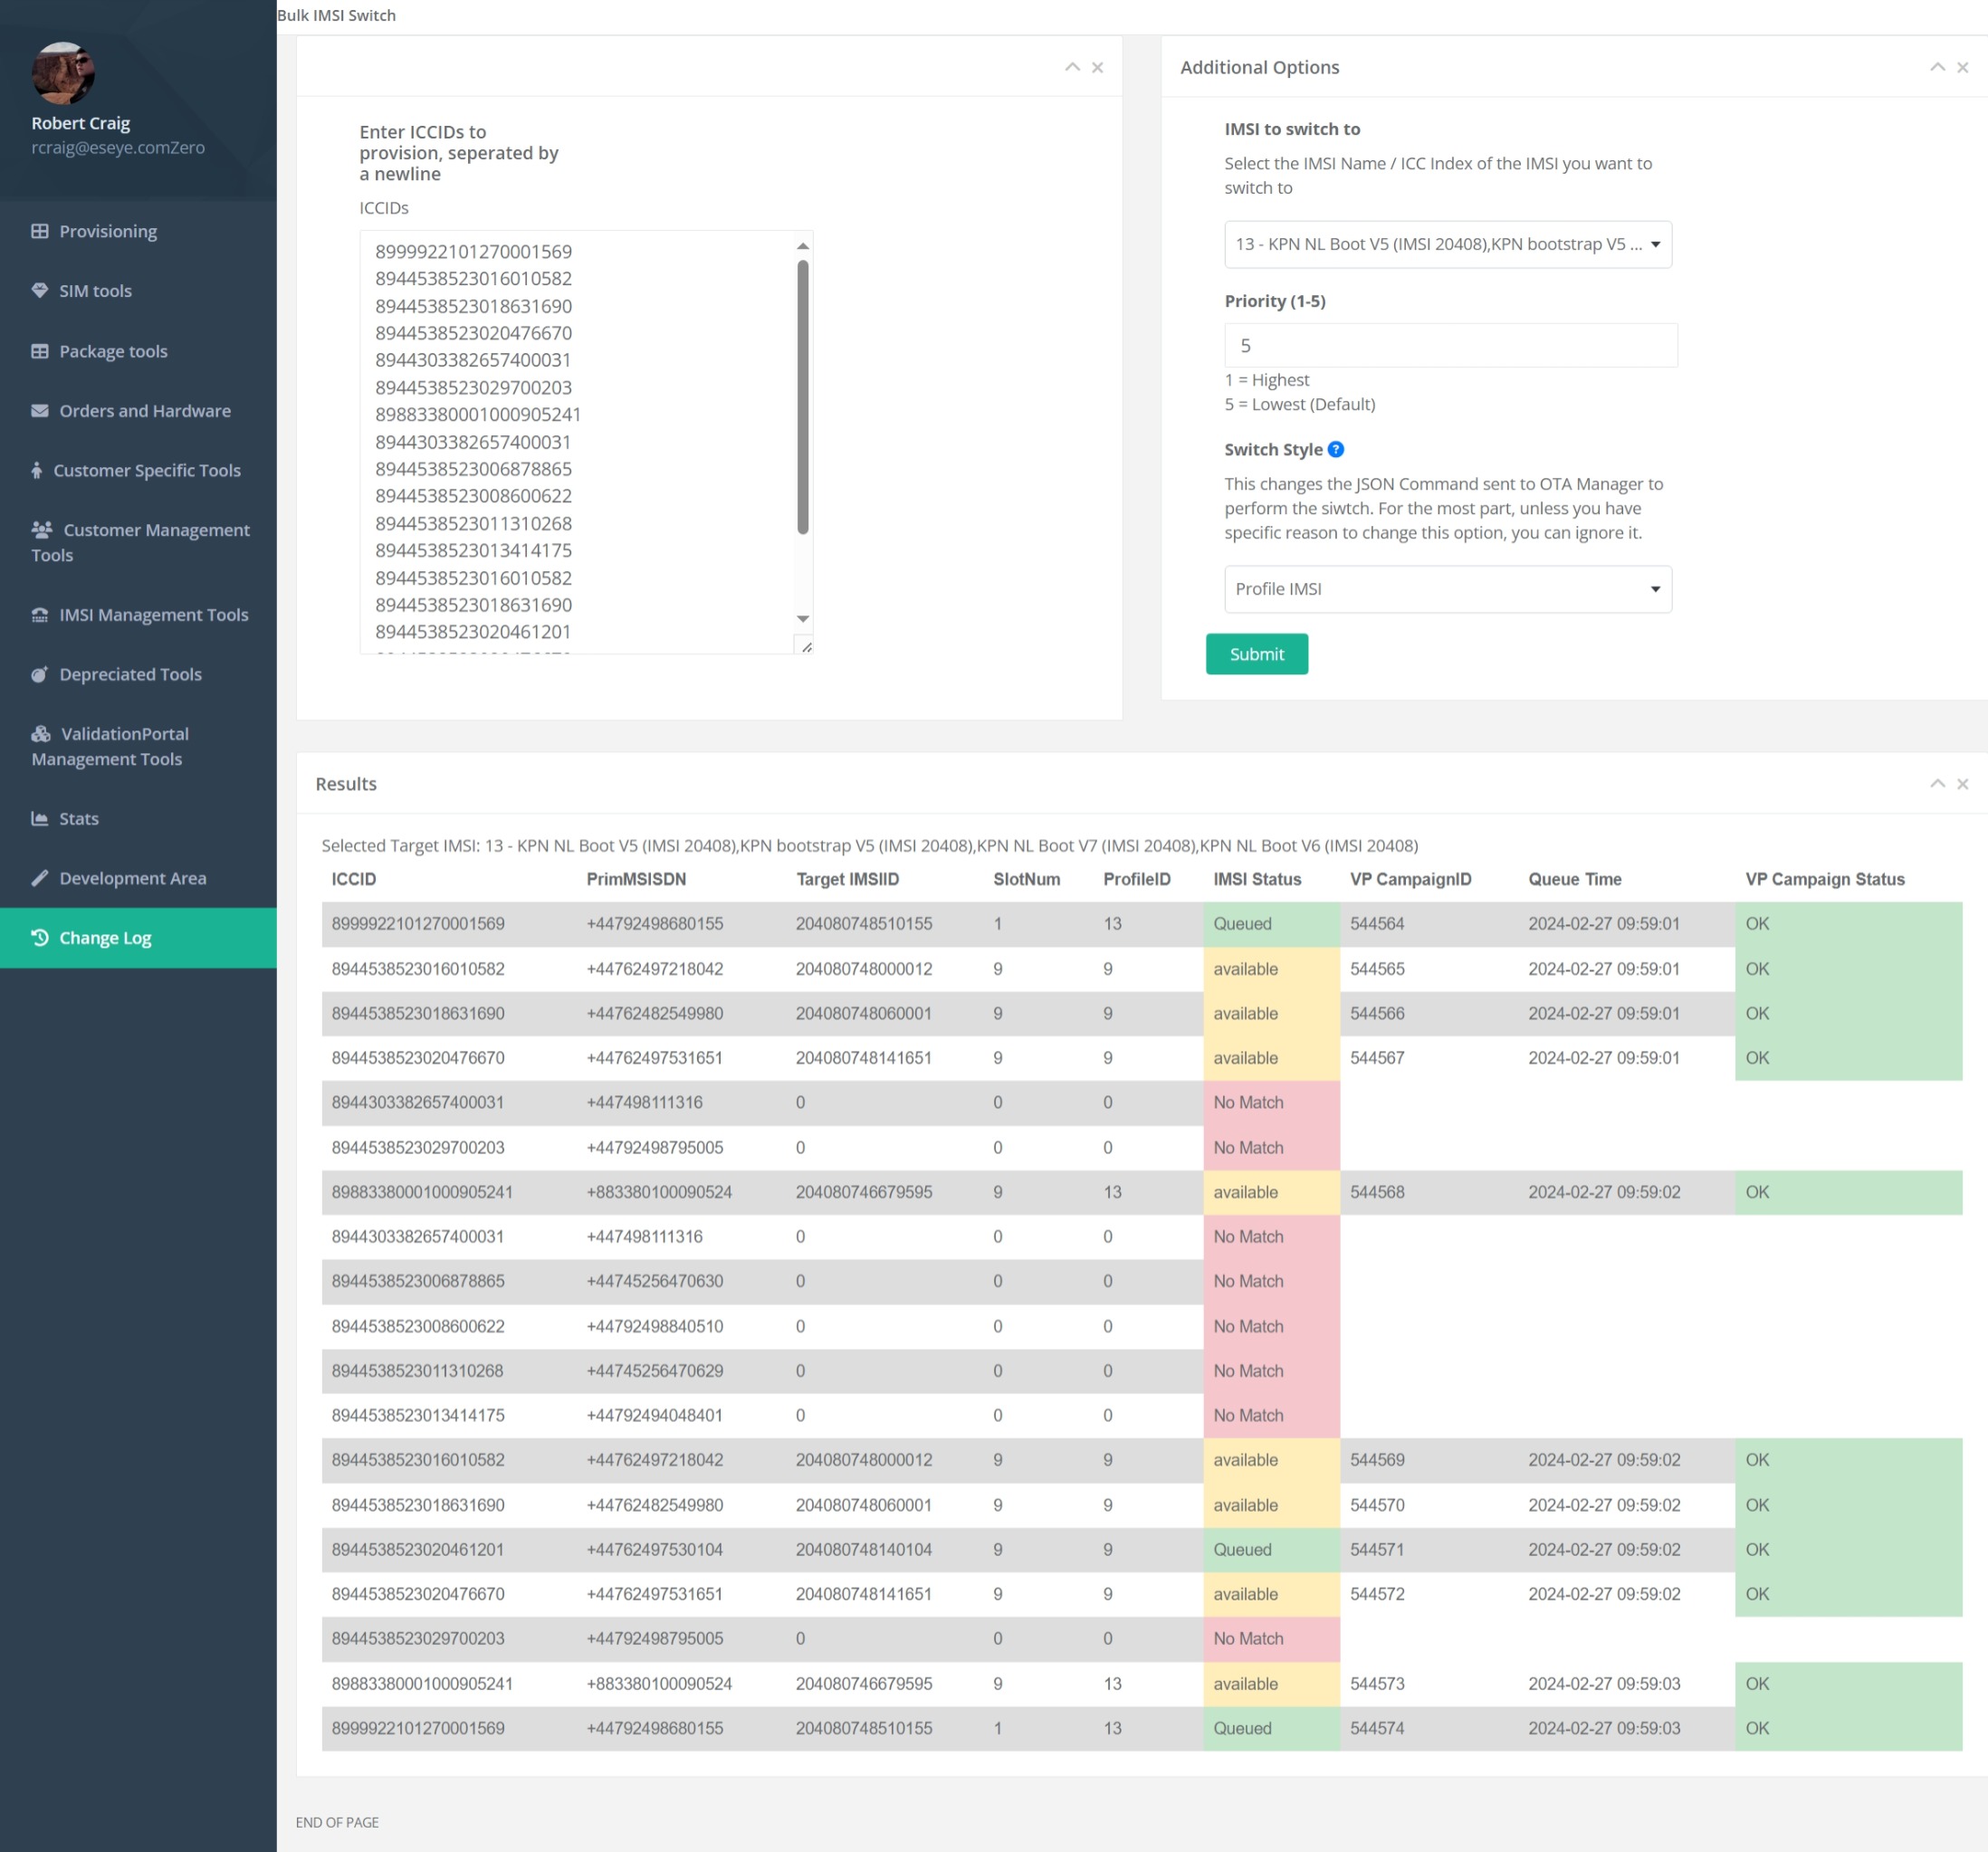Click the ICCIDs textarea scrollbar down arrow

[x=802, y=619]
